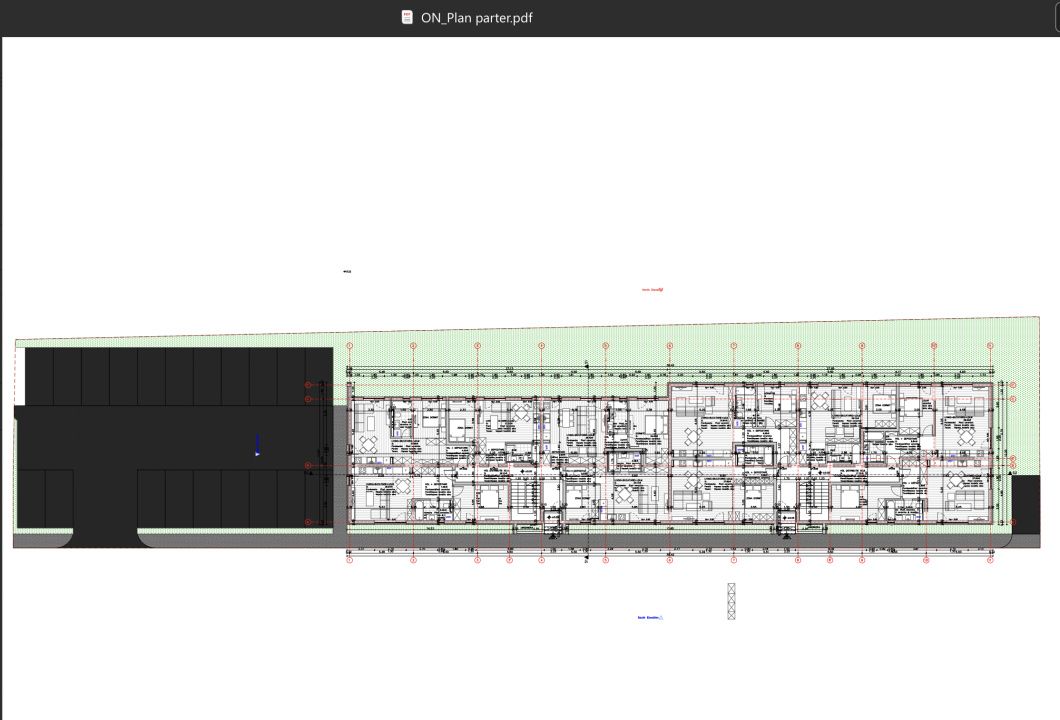The image size is (1060, 720).
Task: Click the PDF file icon beside the title
Action: (407, 18)
